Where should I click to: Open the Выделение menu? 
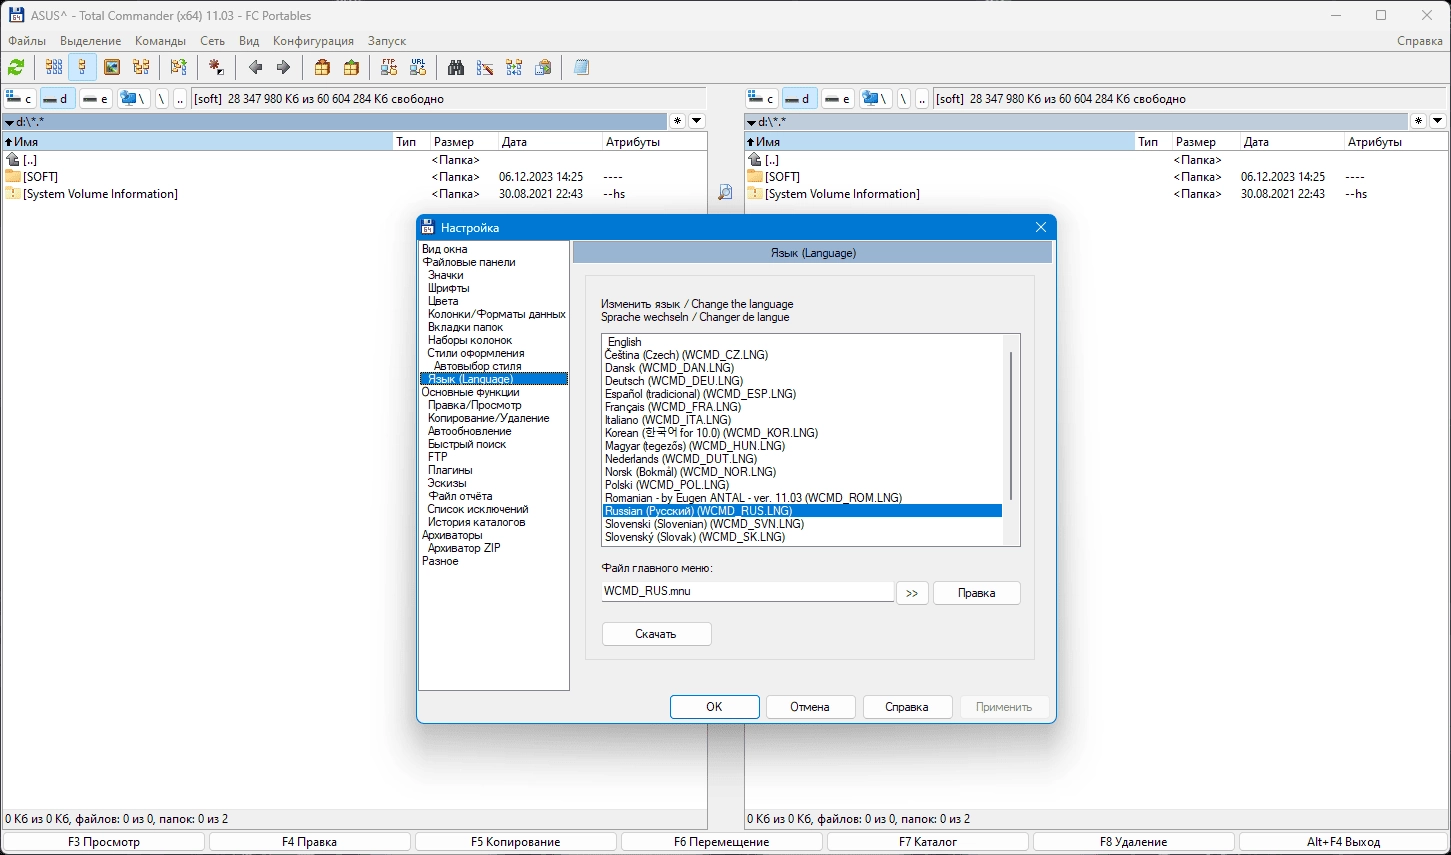tap(90, 41)
